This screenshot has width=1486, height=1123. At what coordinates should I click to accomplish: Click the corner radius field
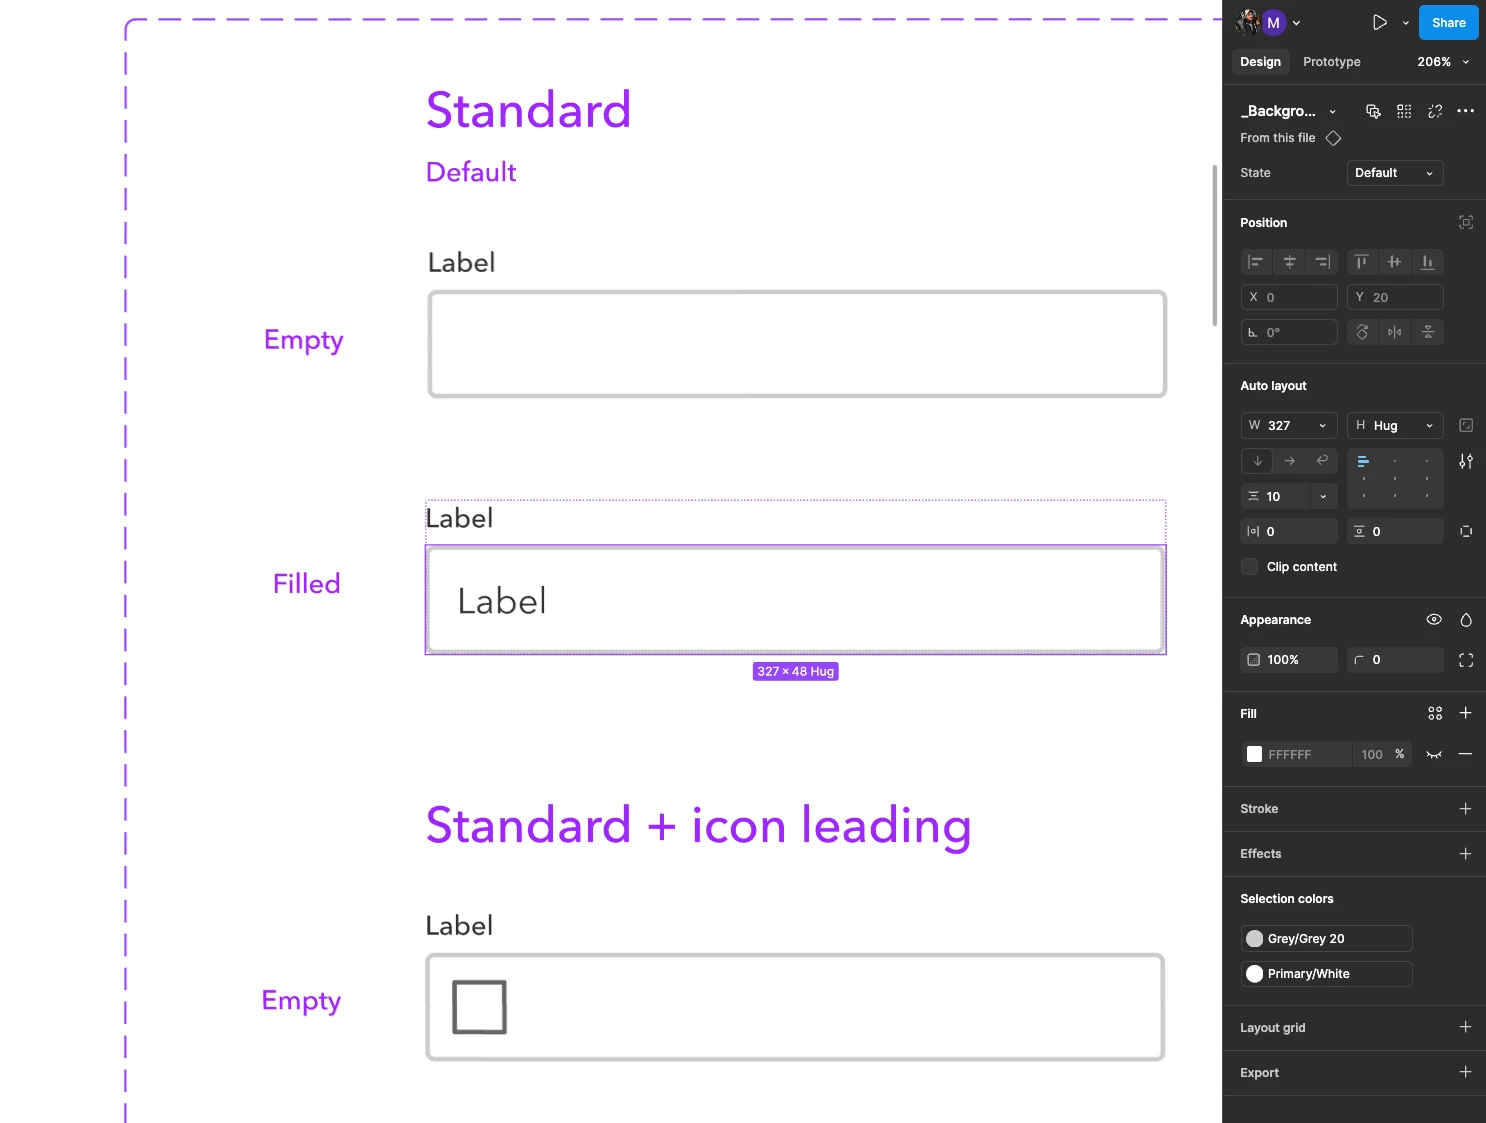[1395, 660]
